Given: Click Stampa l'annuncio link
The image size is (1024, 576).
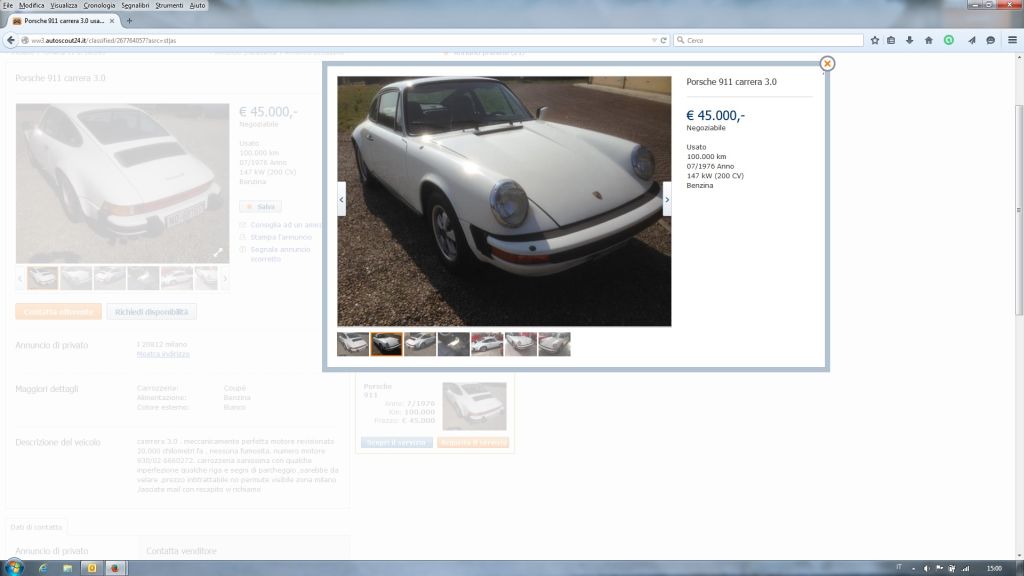Looking at the screenshot, I should point(281,237).
